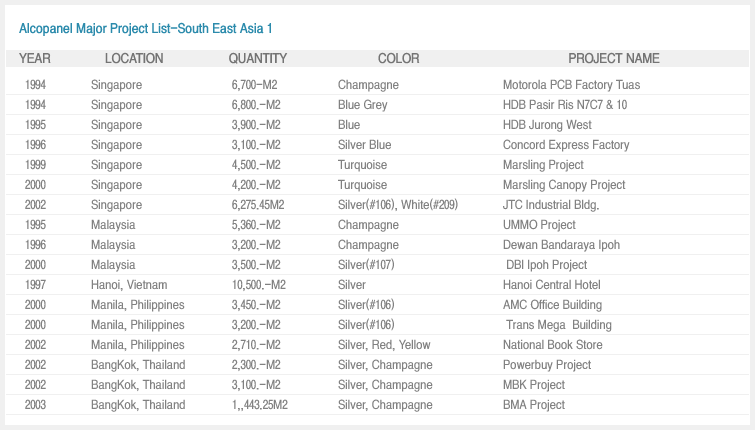Click Marsling Canopy Project cell
Viewport: 755px width, 430px height.
click(564, 185)
